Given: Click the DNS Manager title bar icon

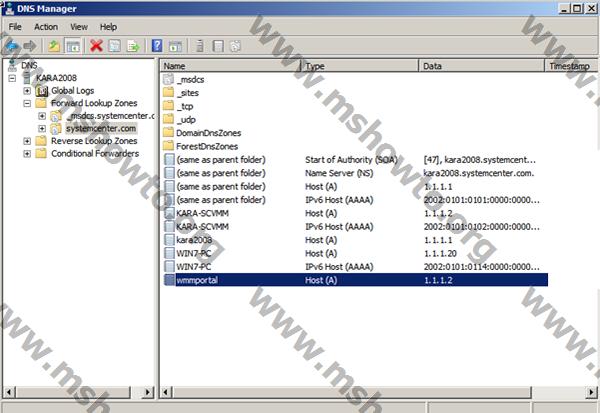Looking at the screenshot, I should click(x=9, y=8).
